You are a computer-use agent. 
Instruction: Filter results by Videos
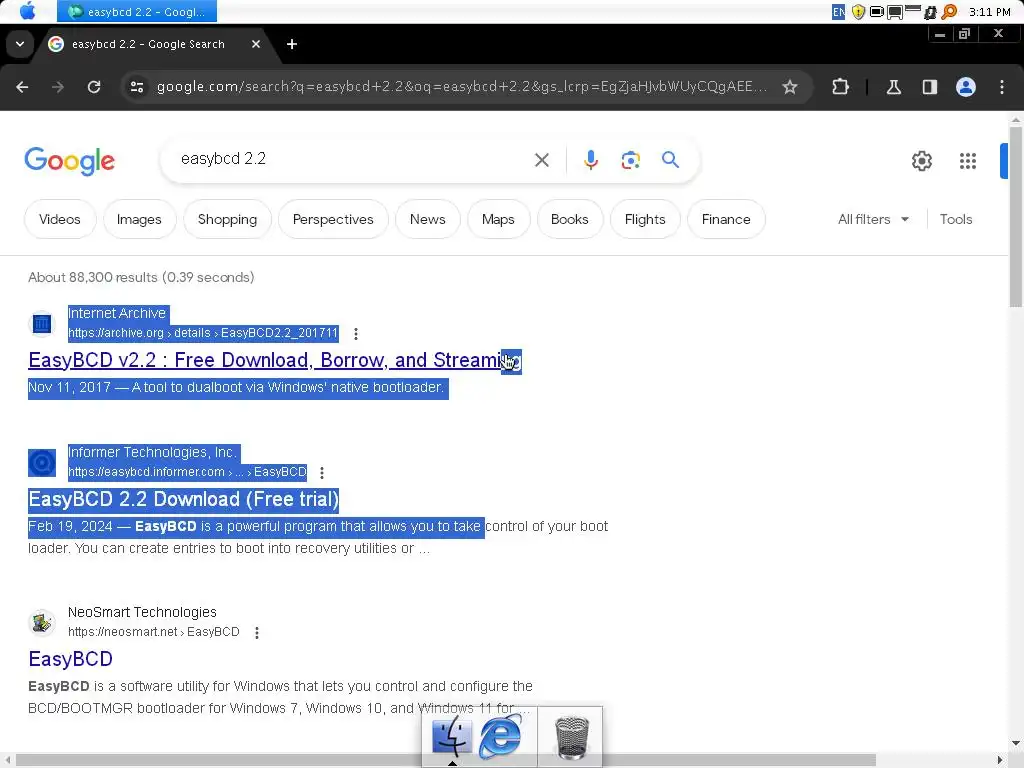coord(59,219)
